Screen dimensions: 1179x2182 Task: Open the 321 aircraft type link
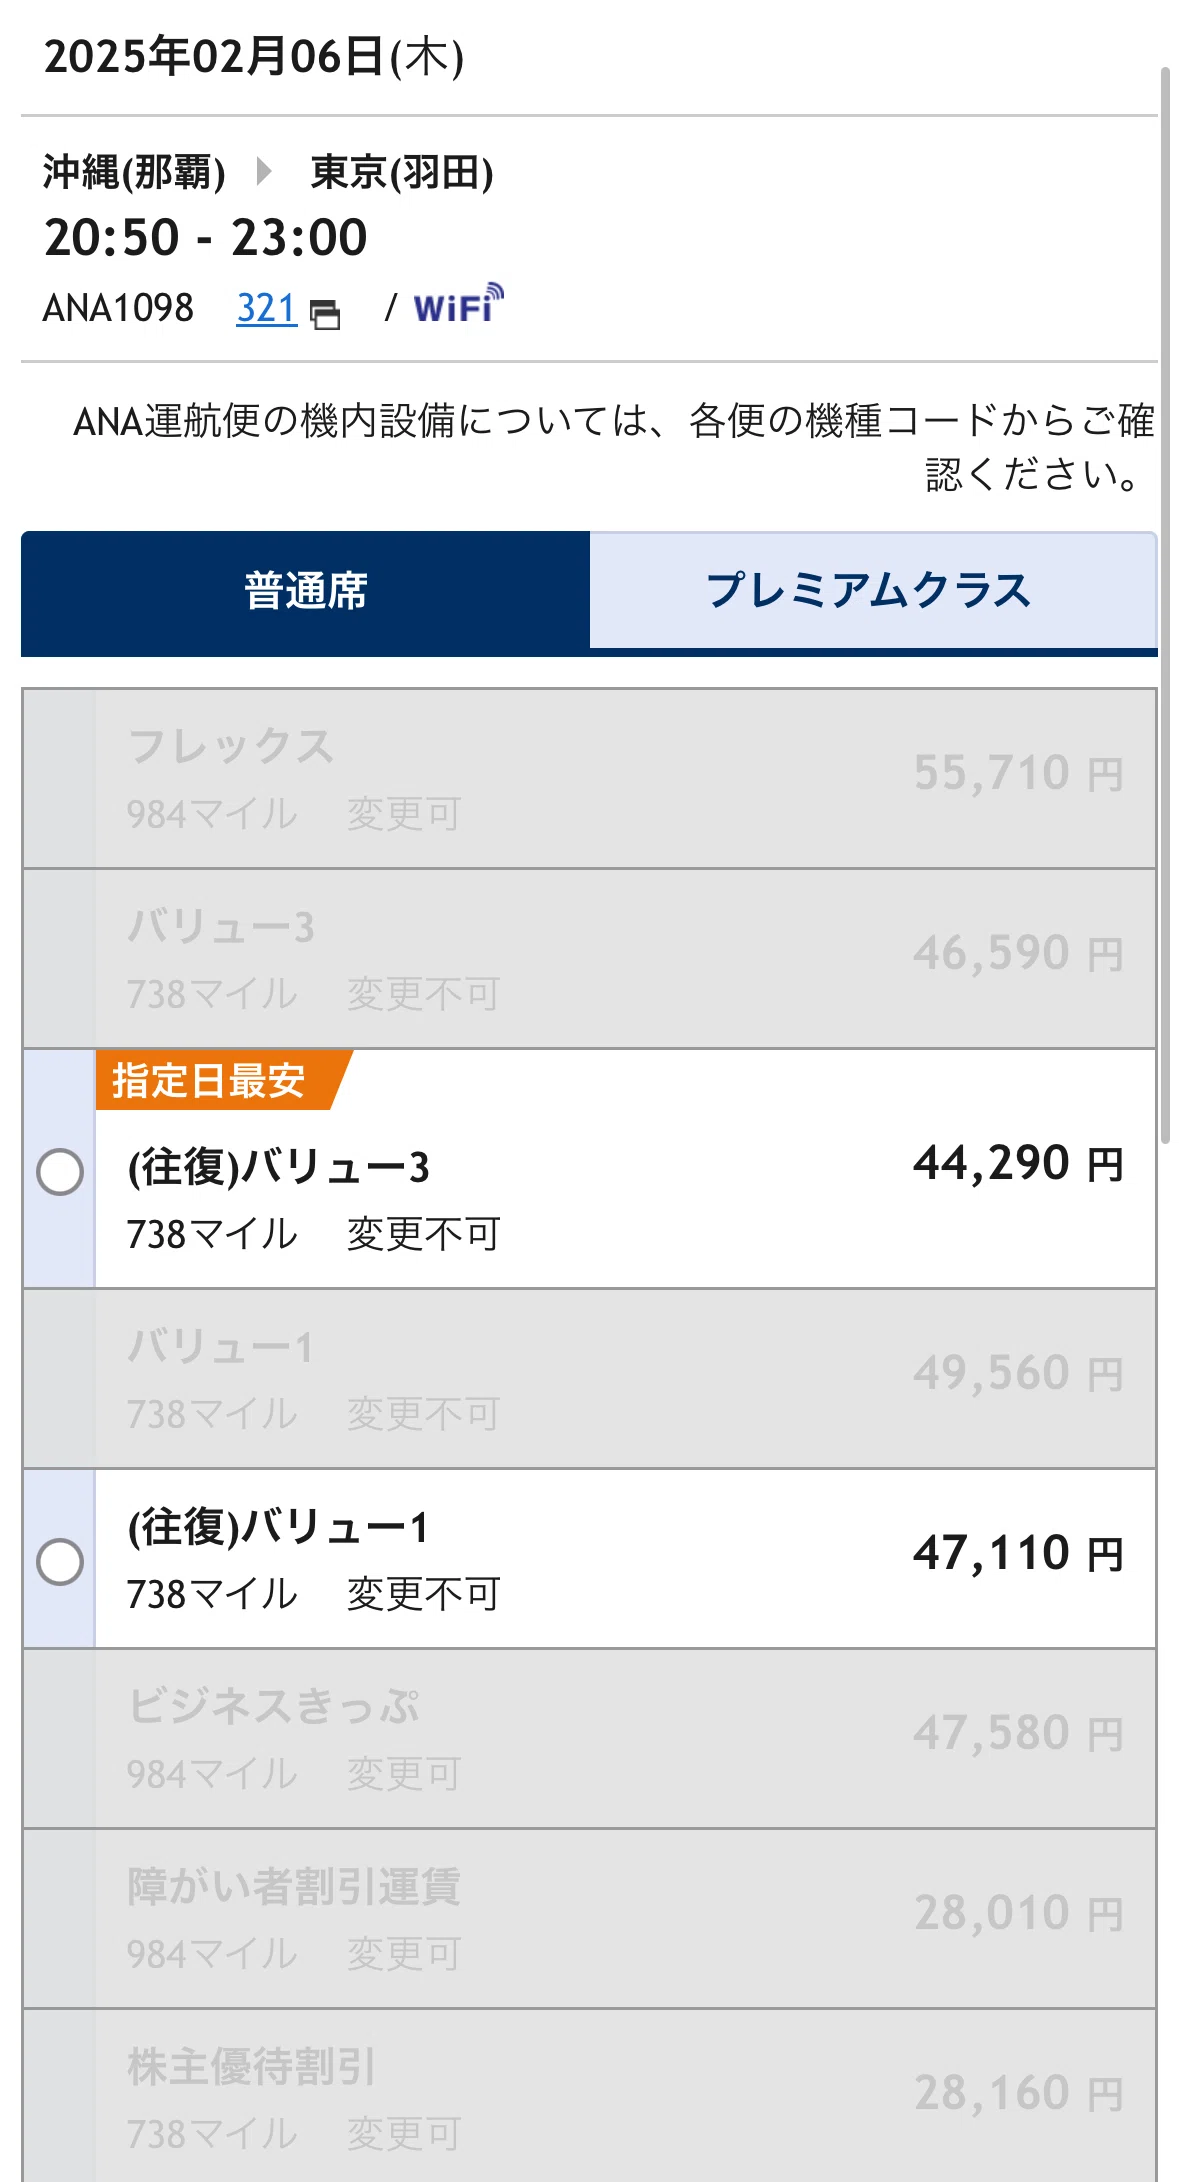click(266, 308)
